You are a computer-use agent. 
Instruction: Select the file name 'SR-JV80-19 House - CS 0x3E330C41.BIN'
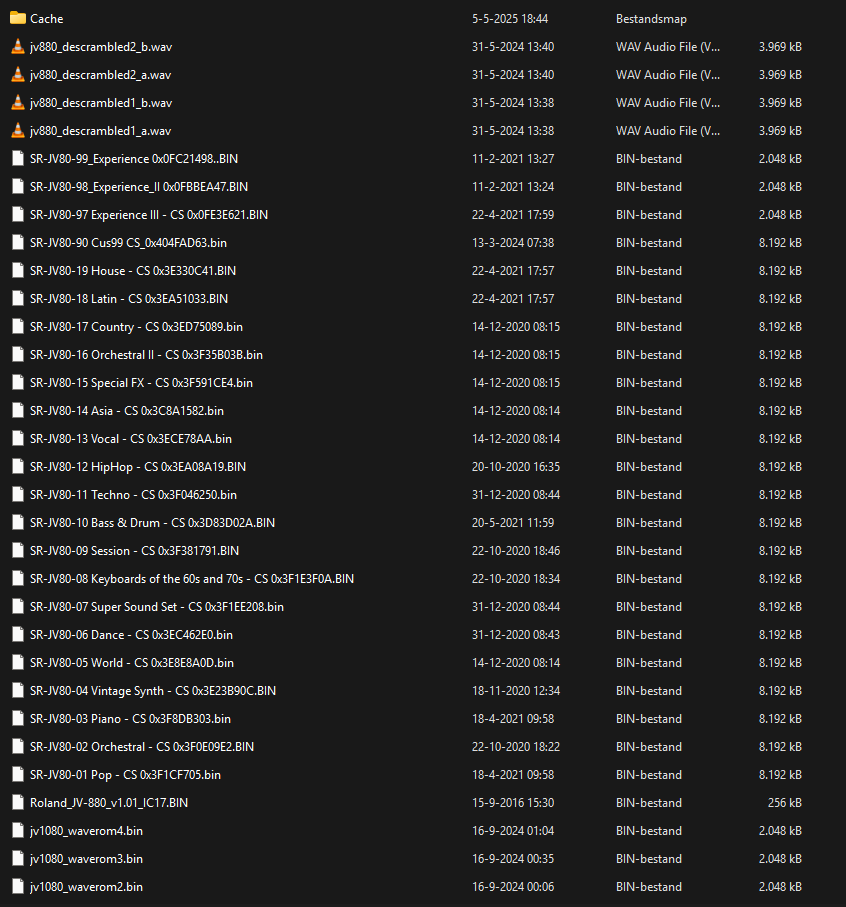click(x=133, y=271)
